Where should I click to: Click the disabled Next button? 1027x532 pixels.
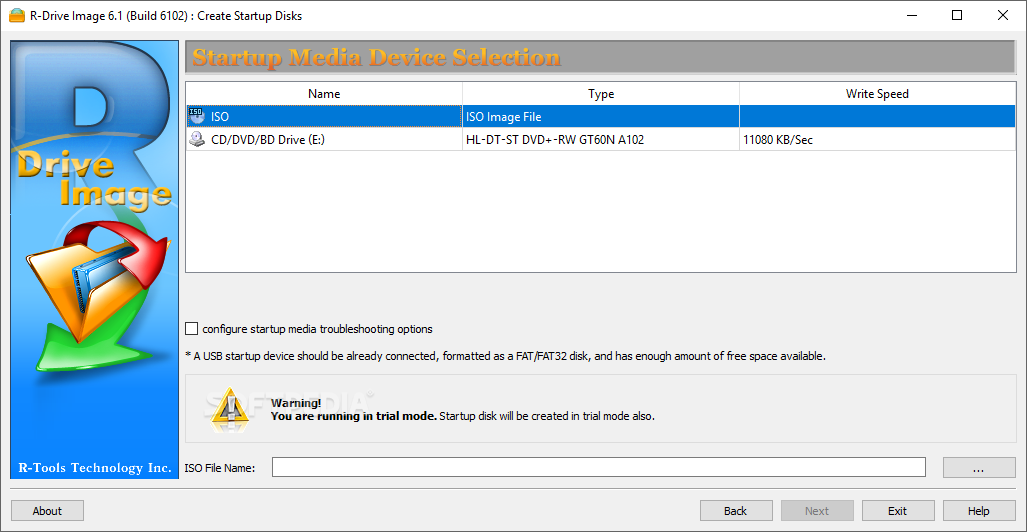coord(817,511)
